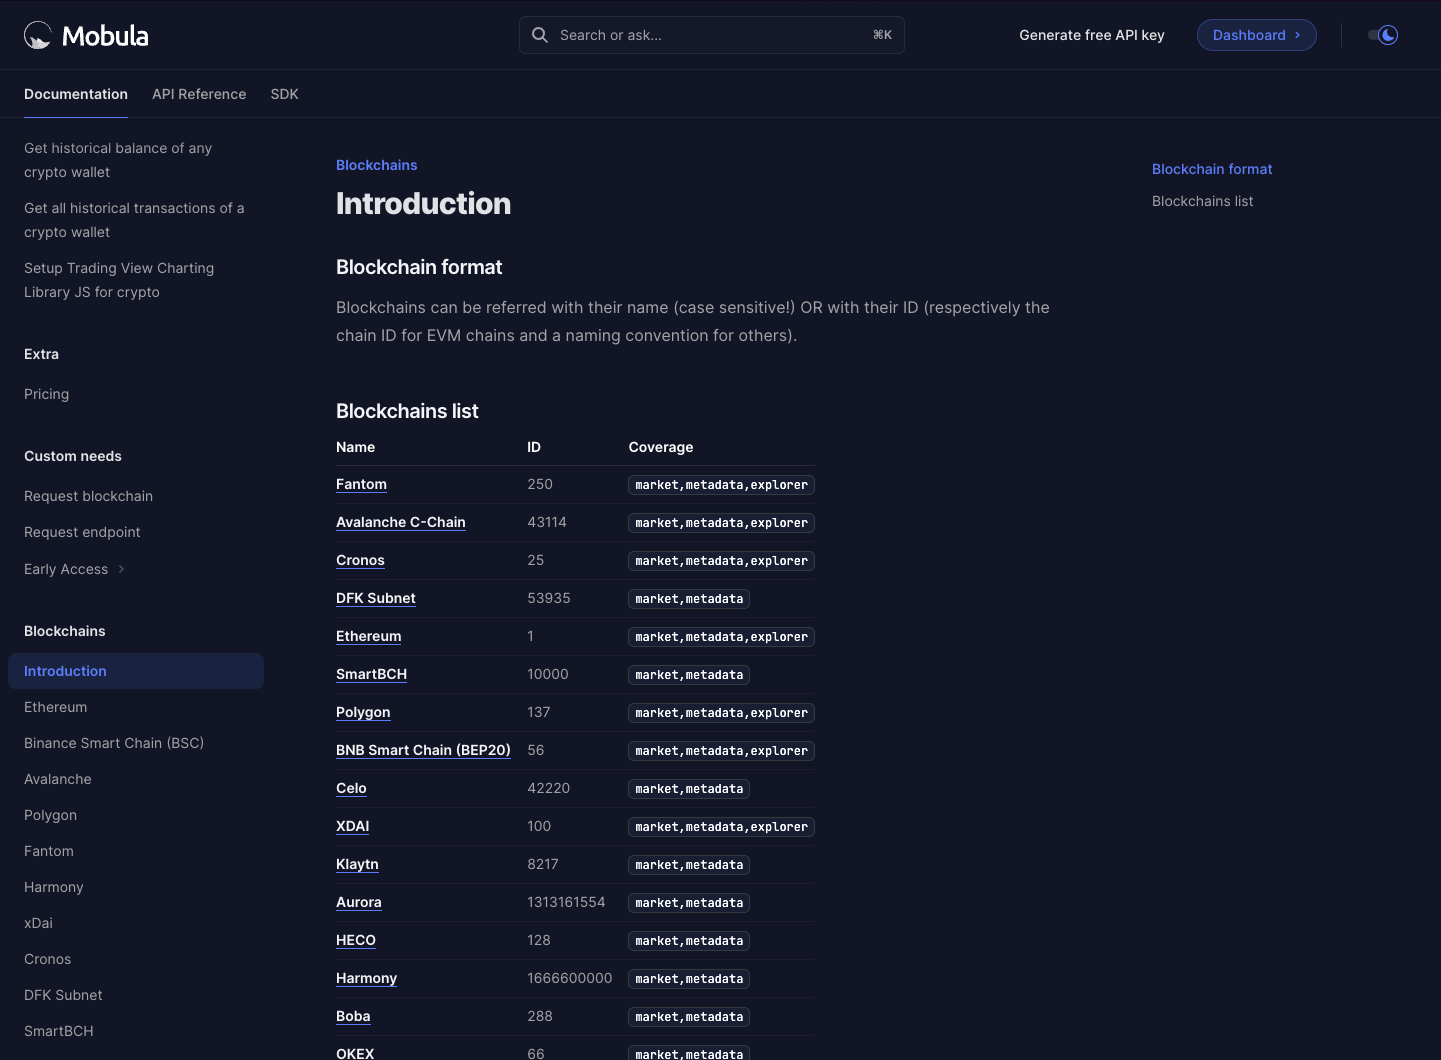Click Fantom's market,metadata,explorer coverage tag
1441x1060 pixels.
coord(721,485)
